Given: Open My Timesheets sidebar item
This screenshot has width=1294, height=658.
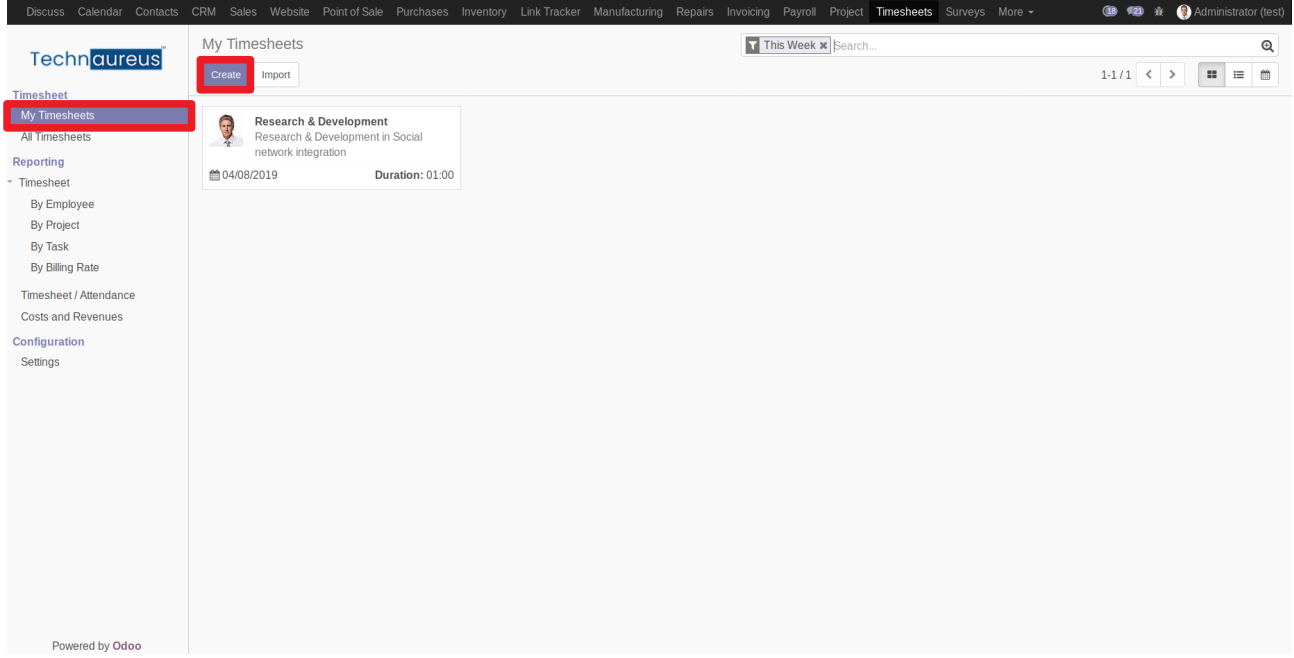Looking at the screenshot, I should click(x=98, y=116).
